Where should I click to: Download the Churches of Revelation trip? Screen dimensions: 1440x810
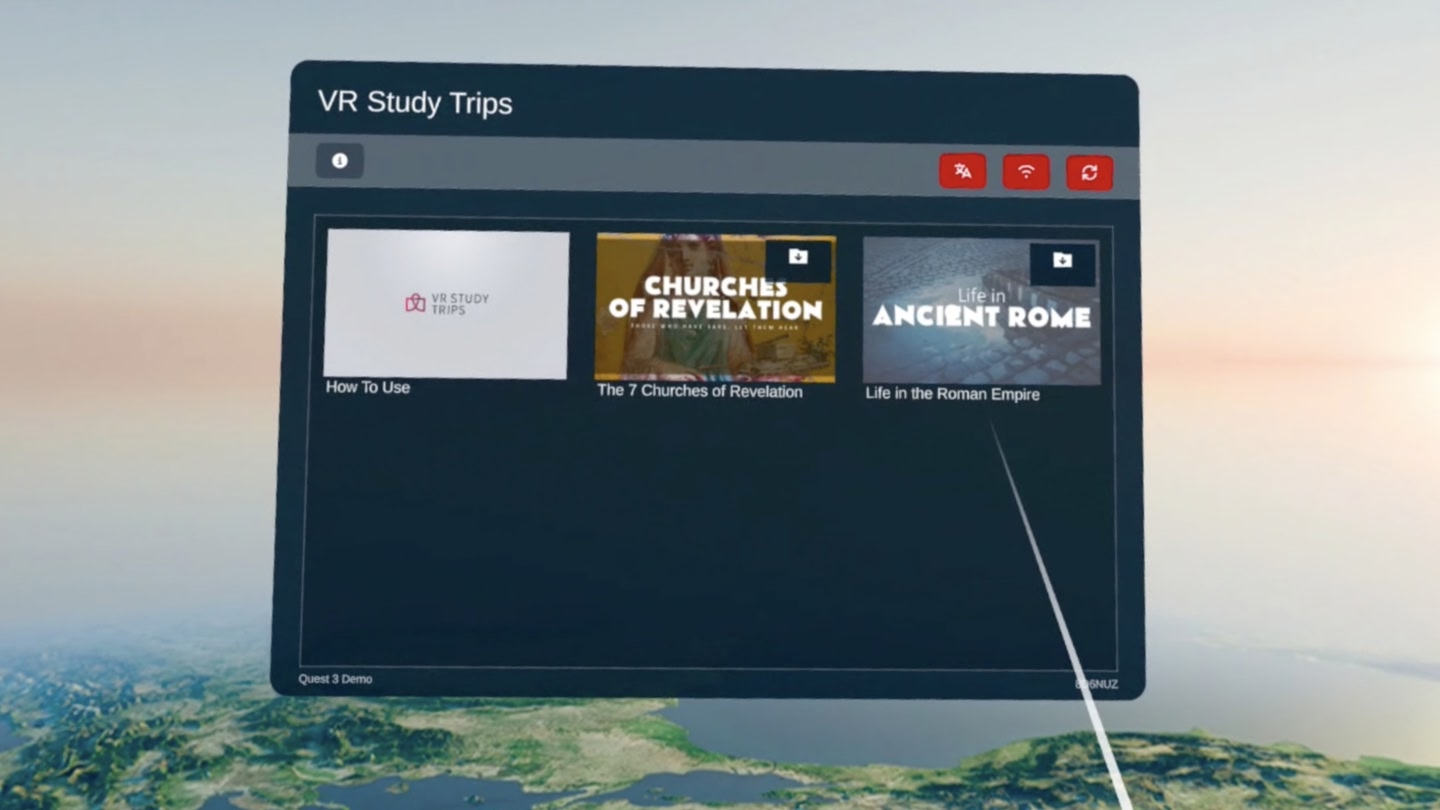click(x=798, y=259)
